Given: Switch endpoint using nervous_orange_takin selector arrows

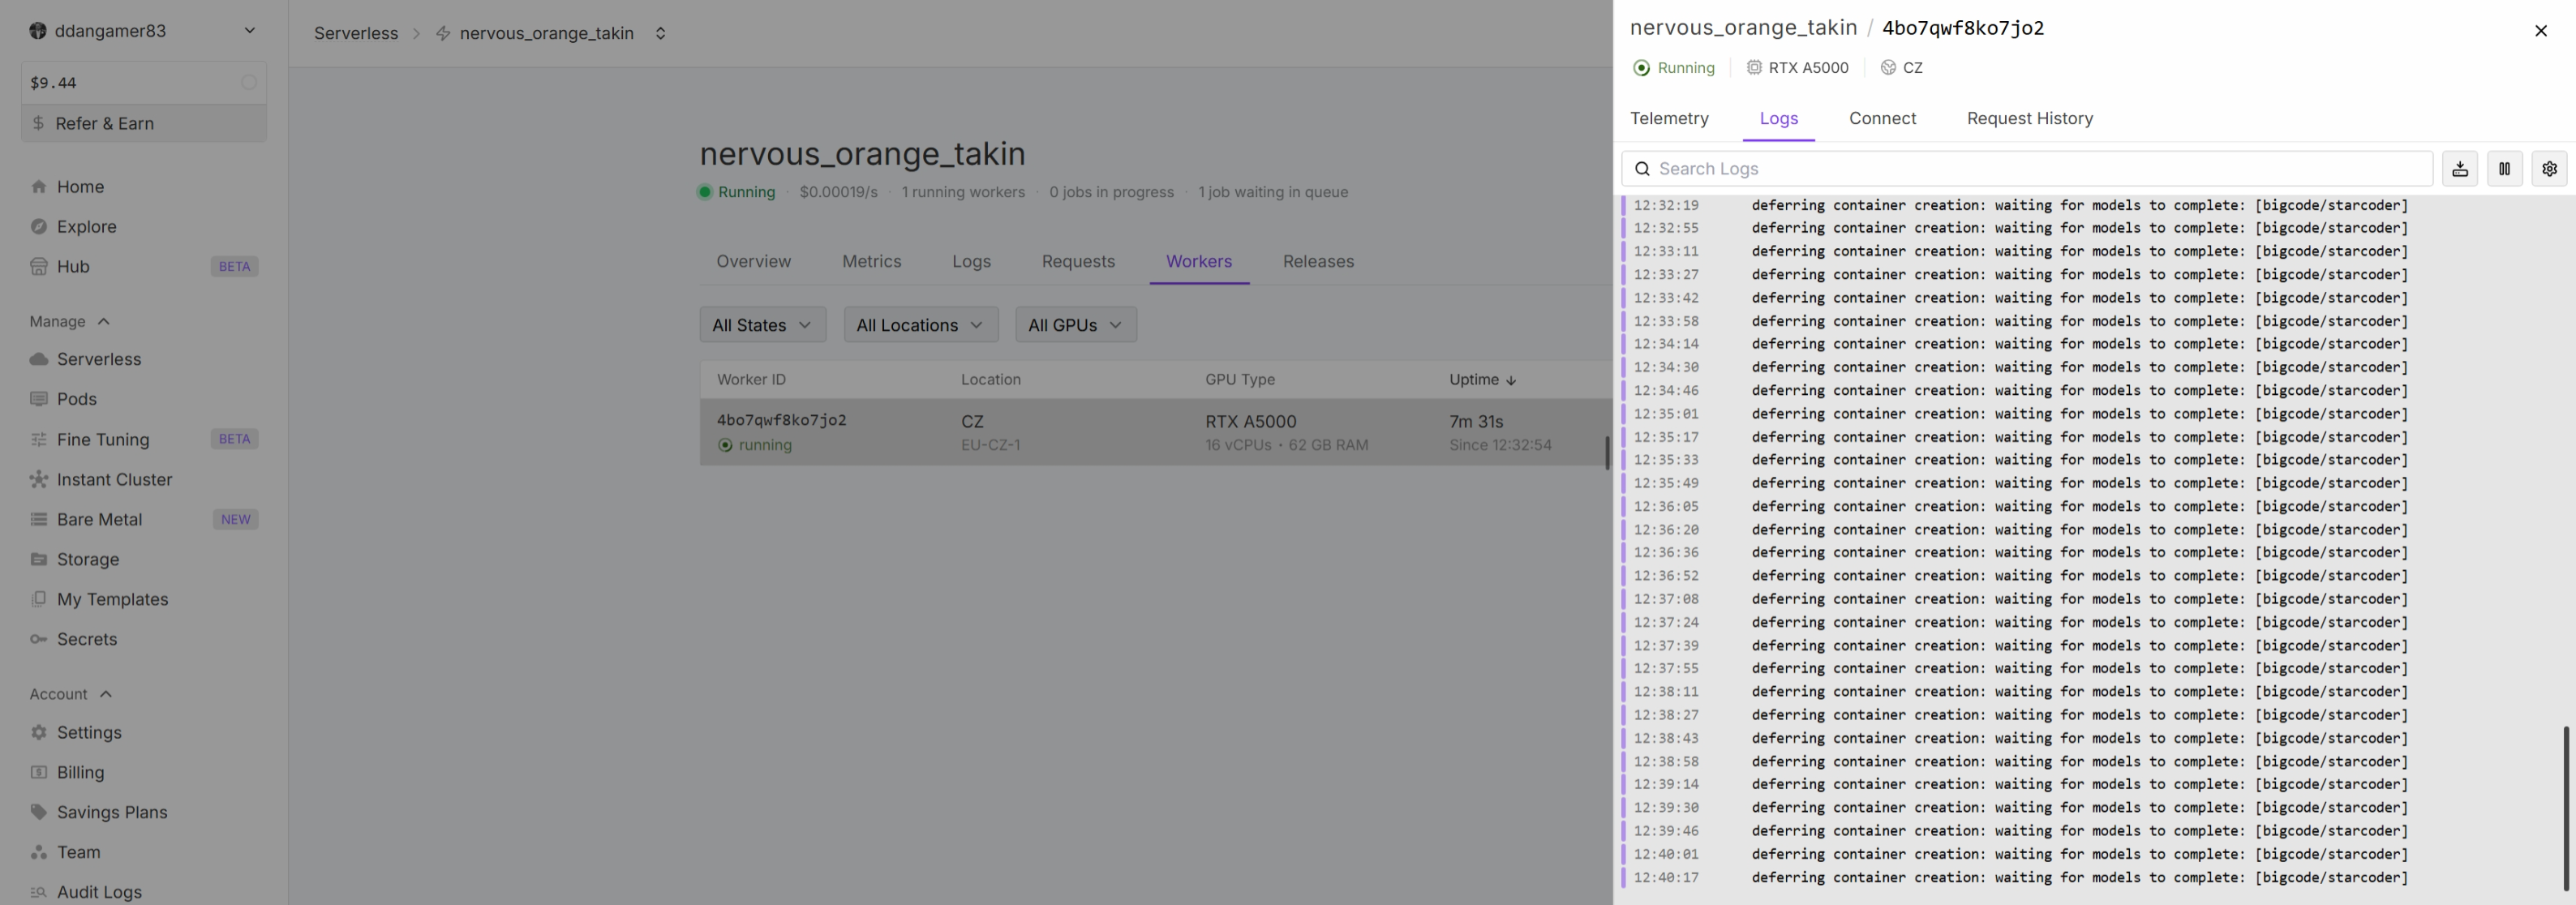Looking at the screenshot, I should click(660, 33).
